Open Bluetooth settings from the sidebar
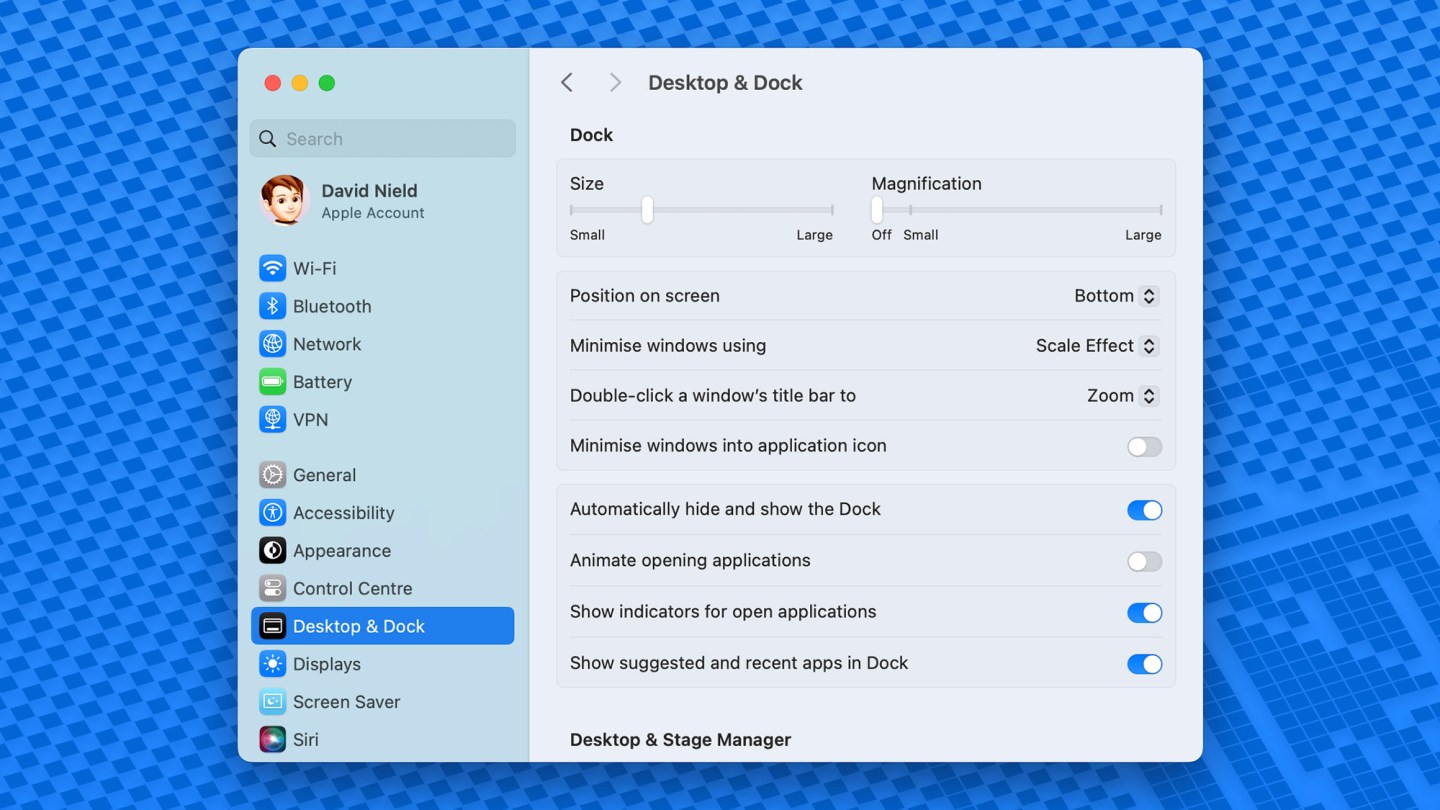1440x810 pixels. (x=272, y=306)
